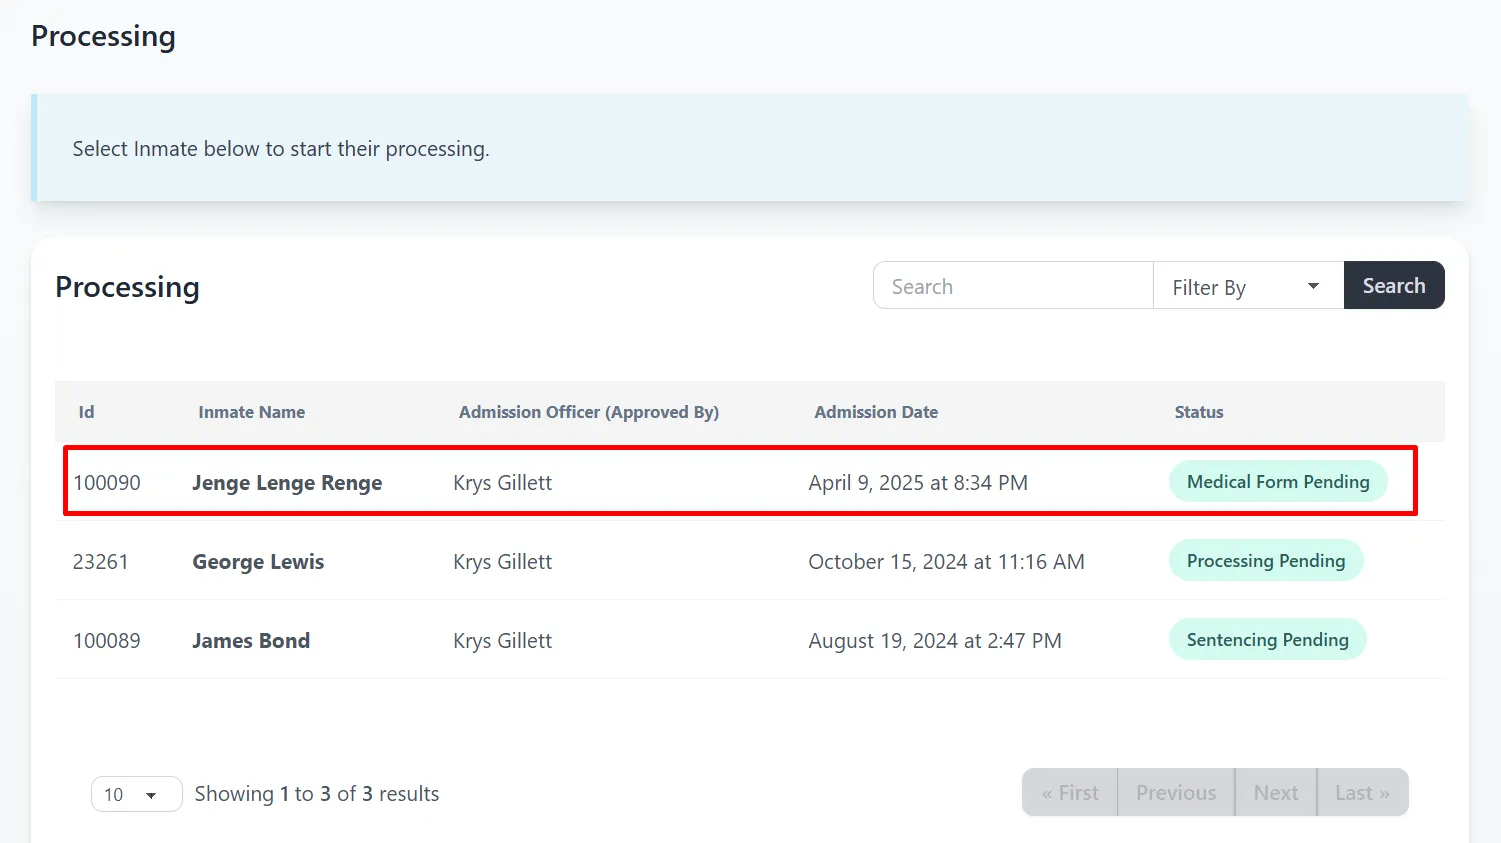Click the Processing Pending status badge
This screenshot has width=1501, height=843.
point(1265,561)
